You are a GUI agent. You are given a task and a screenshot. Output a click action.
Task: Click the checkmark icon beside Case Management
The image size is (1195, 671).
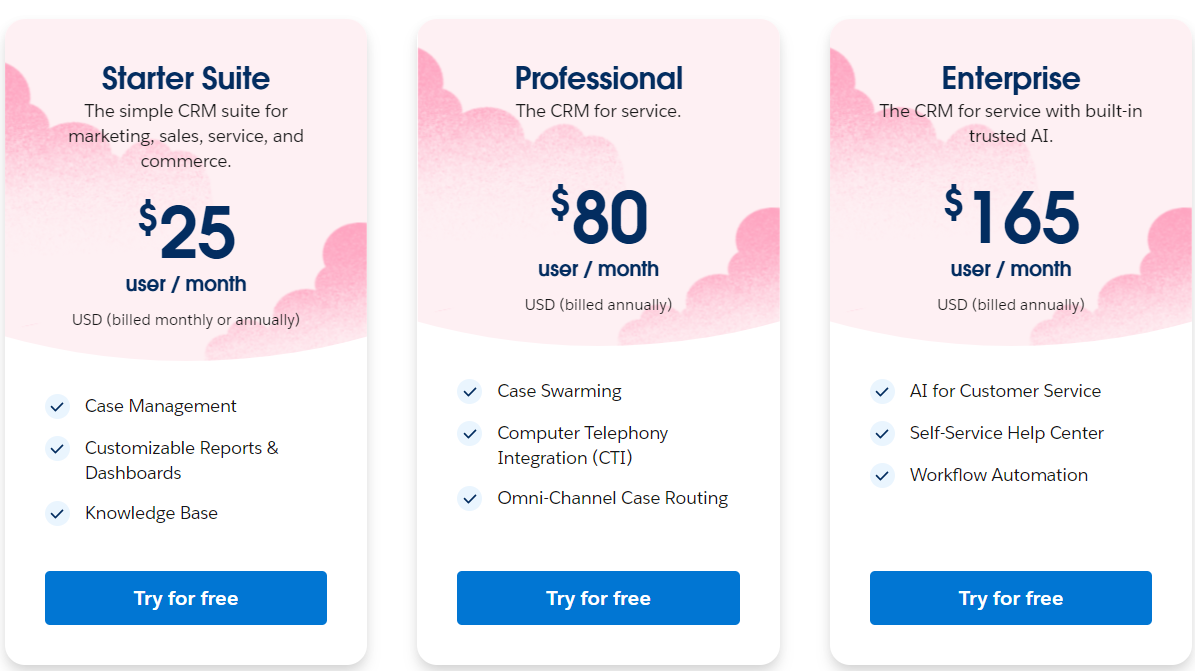pos(57,406)
